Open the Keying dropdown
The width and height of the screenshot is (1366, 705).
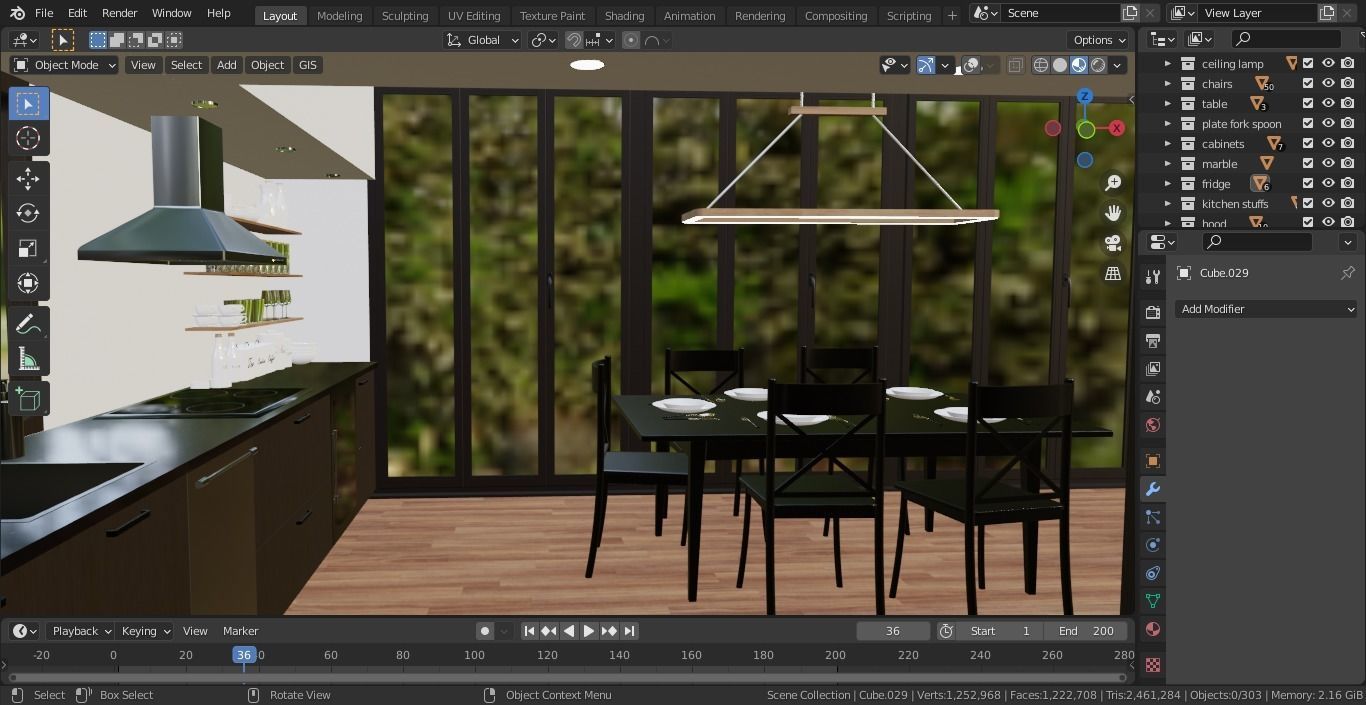tap(145, 631)
